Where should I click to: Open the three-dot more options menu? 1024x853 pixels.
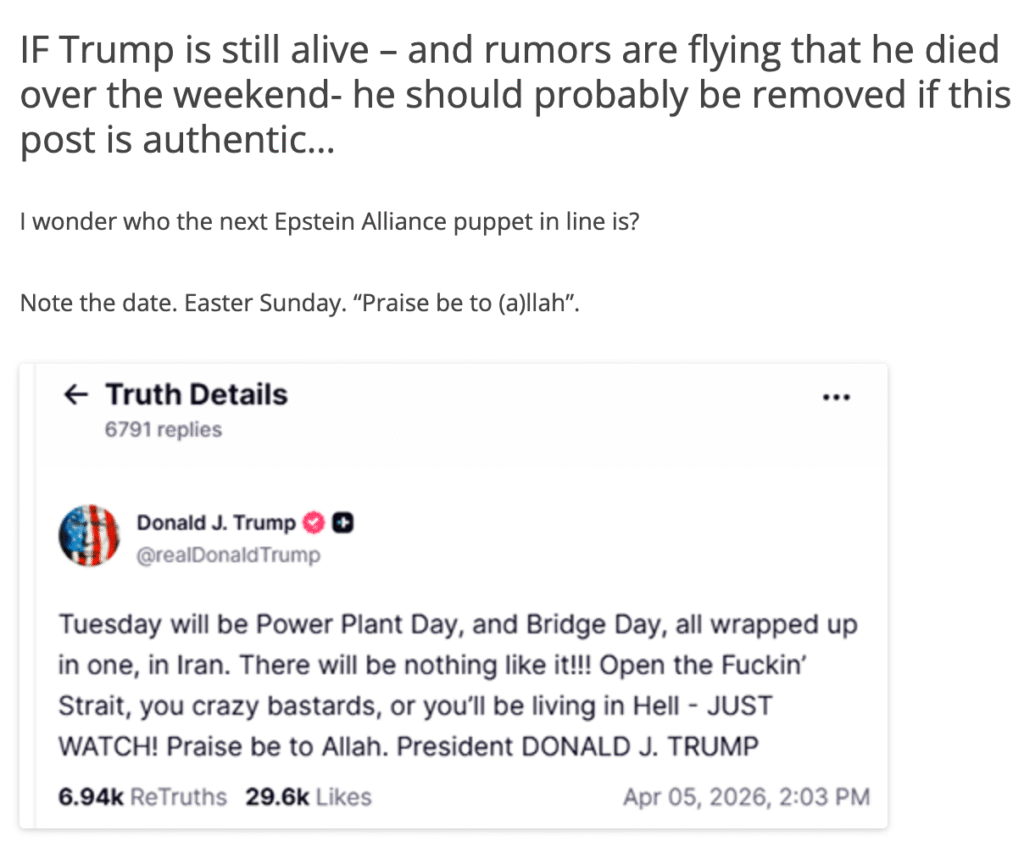(835, 397)
